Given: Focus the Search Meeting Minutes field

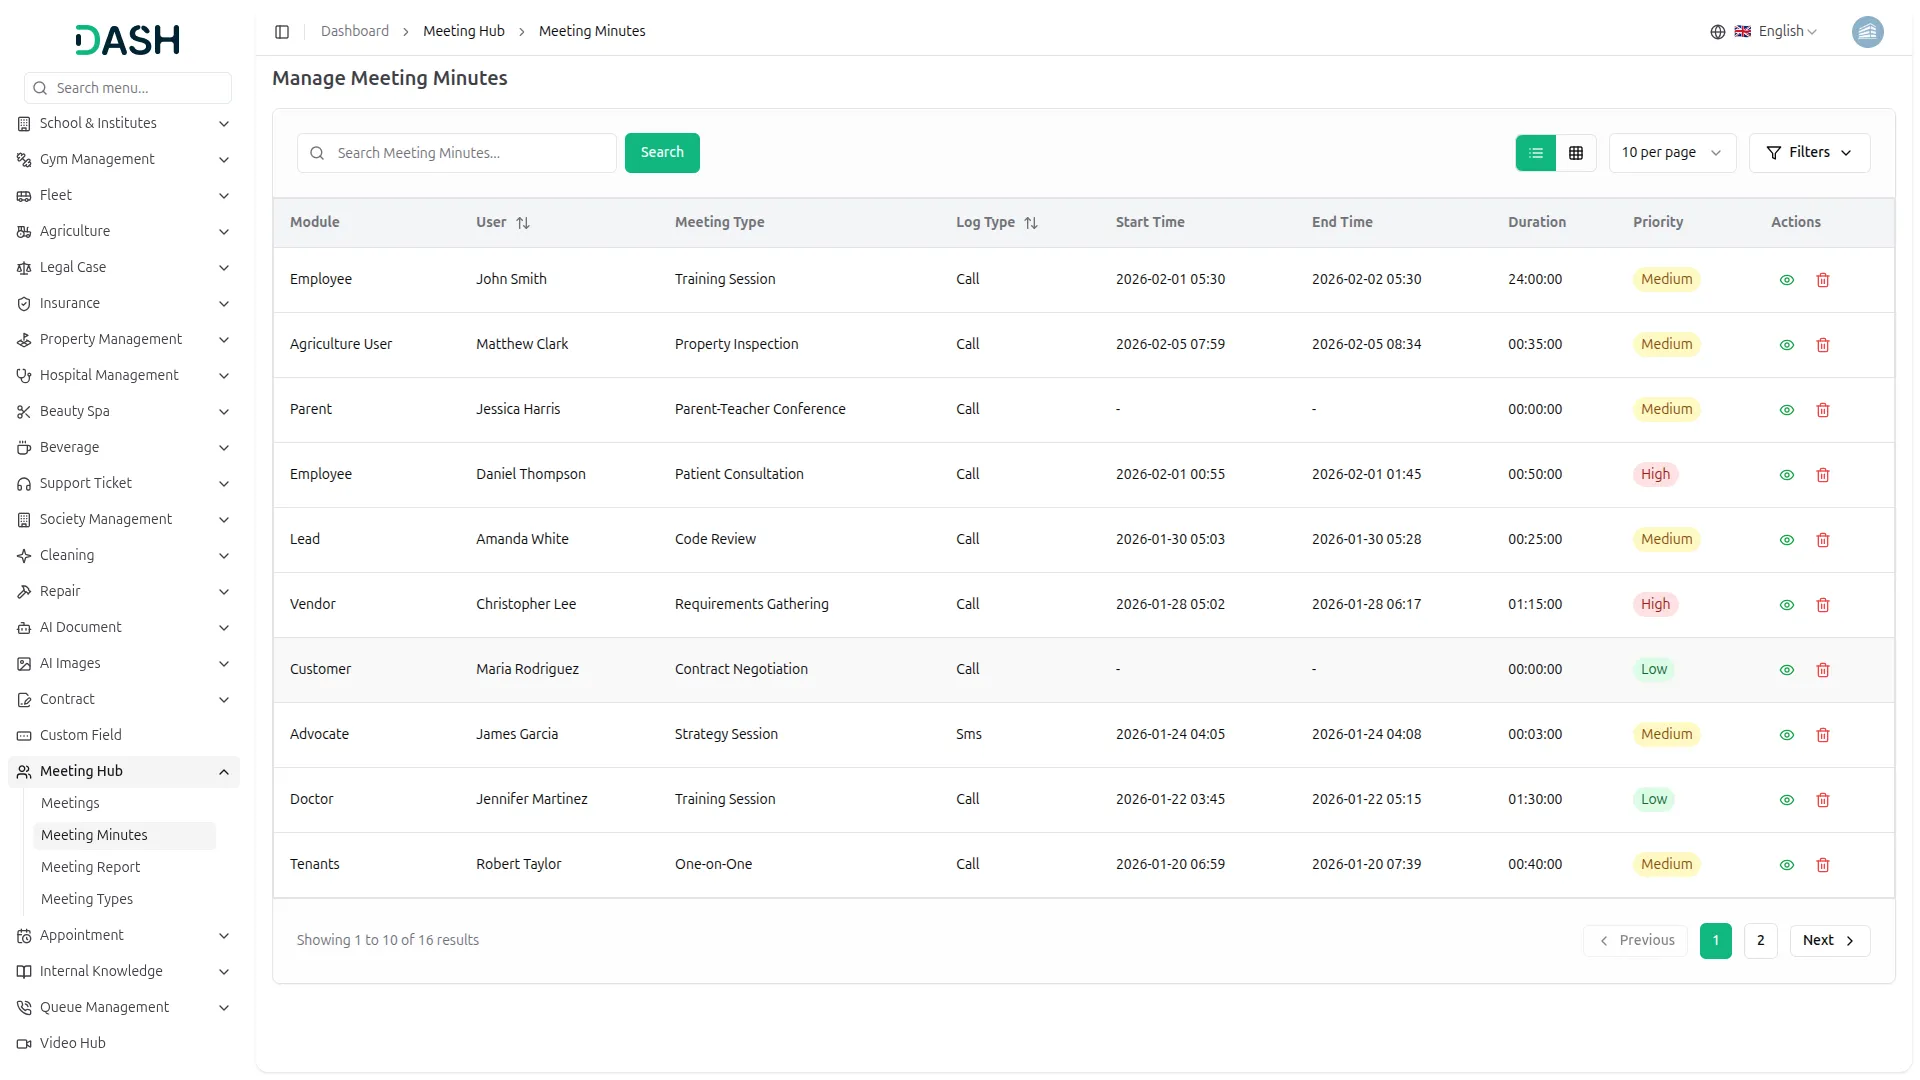Looking at the screenshot, I should coord(470,153).
